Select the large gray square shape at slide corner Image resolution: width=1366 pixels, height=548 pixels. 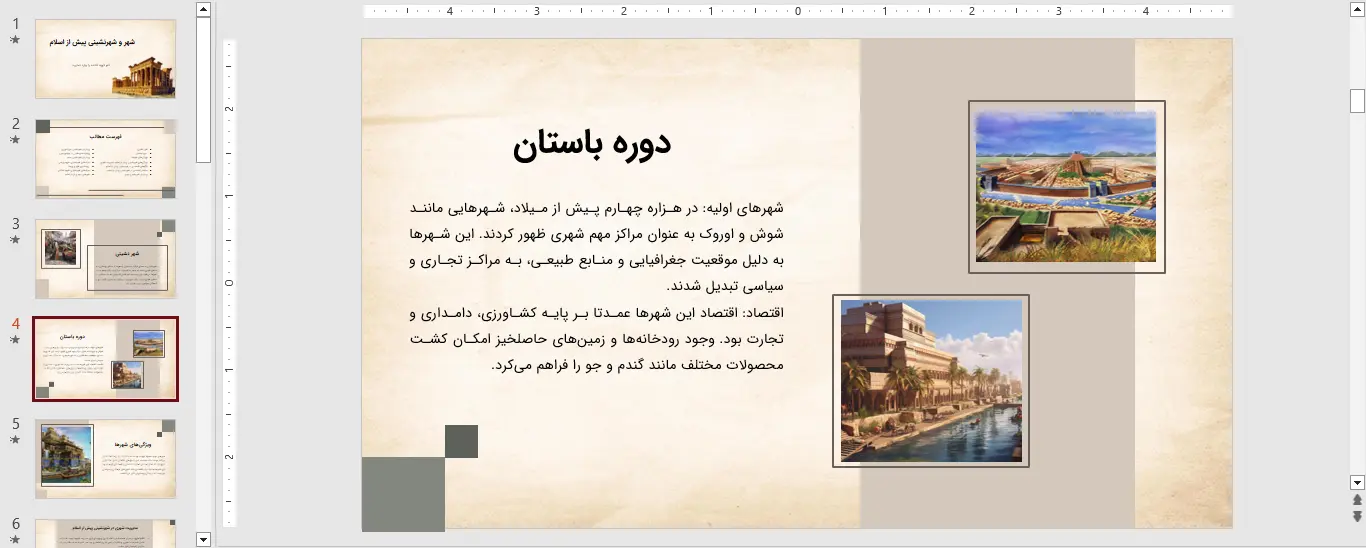[403, 494]
